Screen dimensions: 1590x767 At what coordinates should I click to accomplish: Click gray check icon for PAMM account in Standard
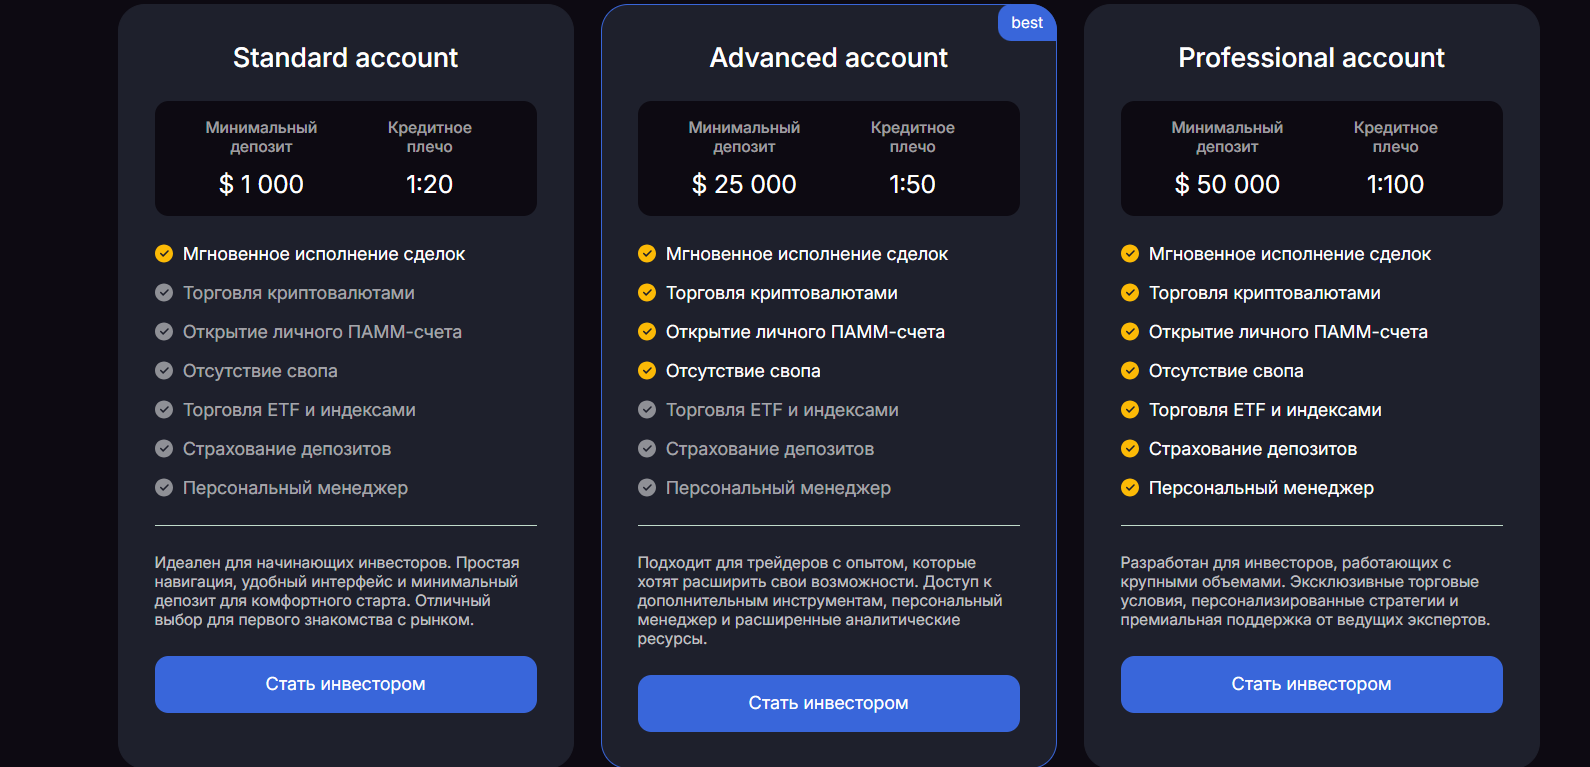164,332
